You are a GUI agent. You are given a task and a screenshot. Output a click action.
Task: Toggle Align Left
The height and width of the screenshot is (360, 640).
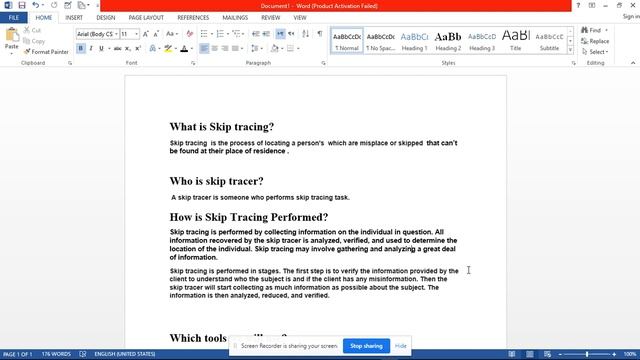(204, 49)
